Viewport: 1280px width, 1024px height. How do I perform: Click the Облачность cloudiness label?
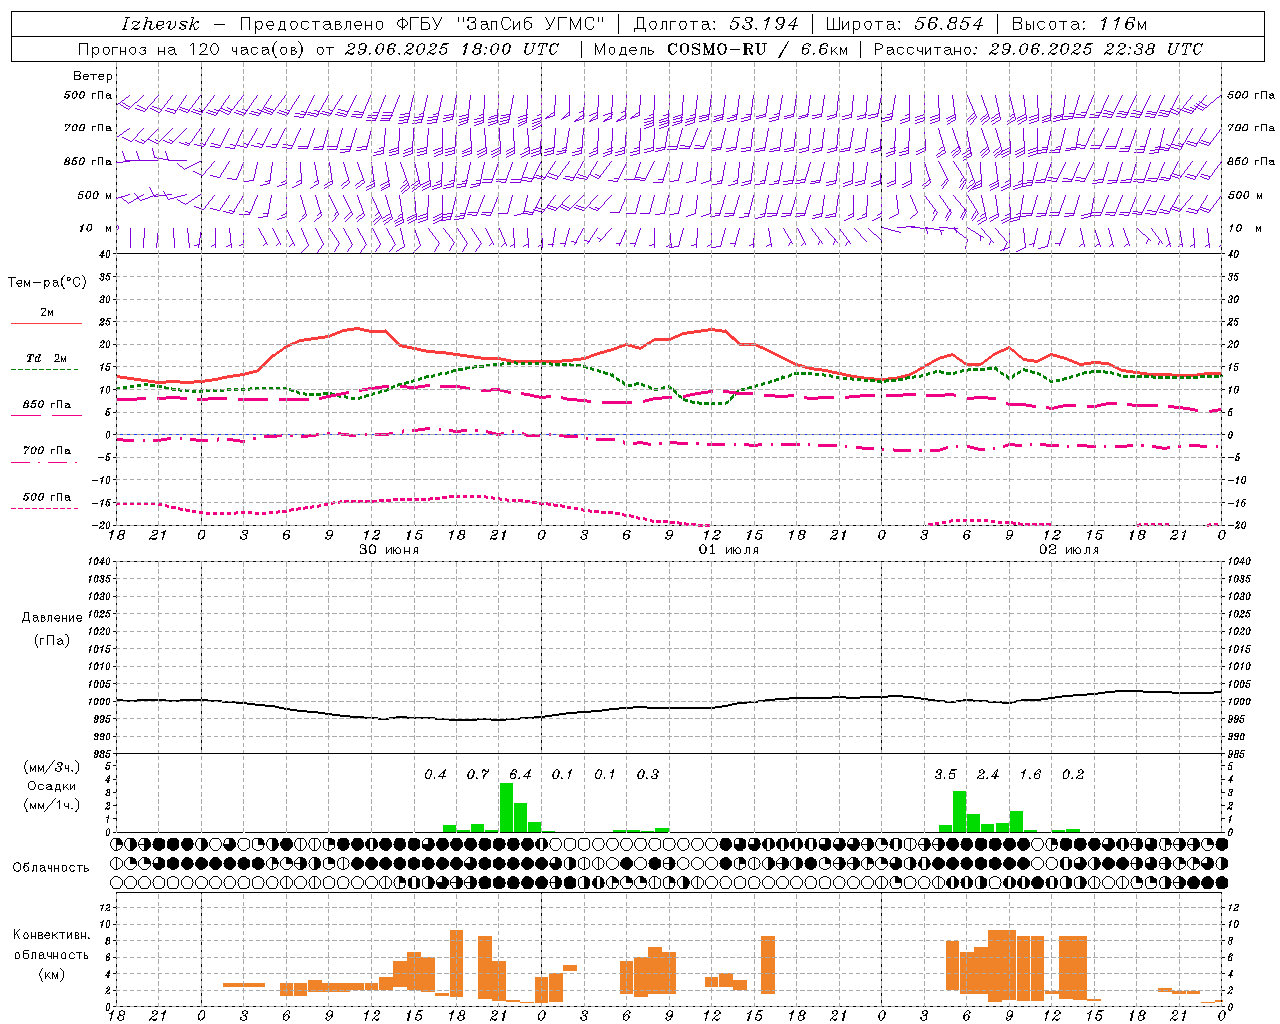pyautogui.click(x=51, y=867)
